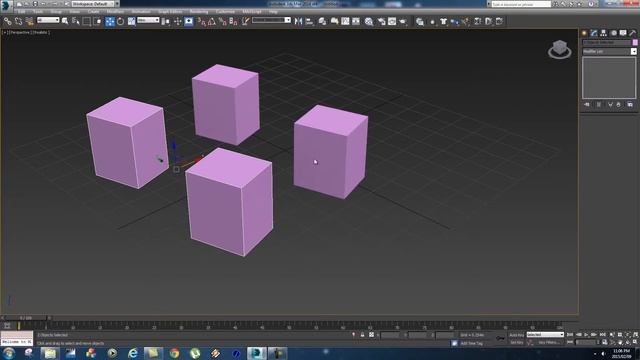Image resolution: width=640 pixels, height=360 pixels.
Task: Click the time slider handle
Action: (x=26, y=318)
